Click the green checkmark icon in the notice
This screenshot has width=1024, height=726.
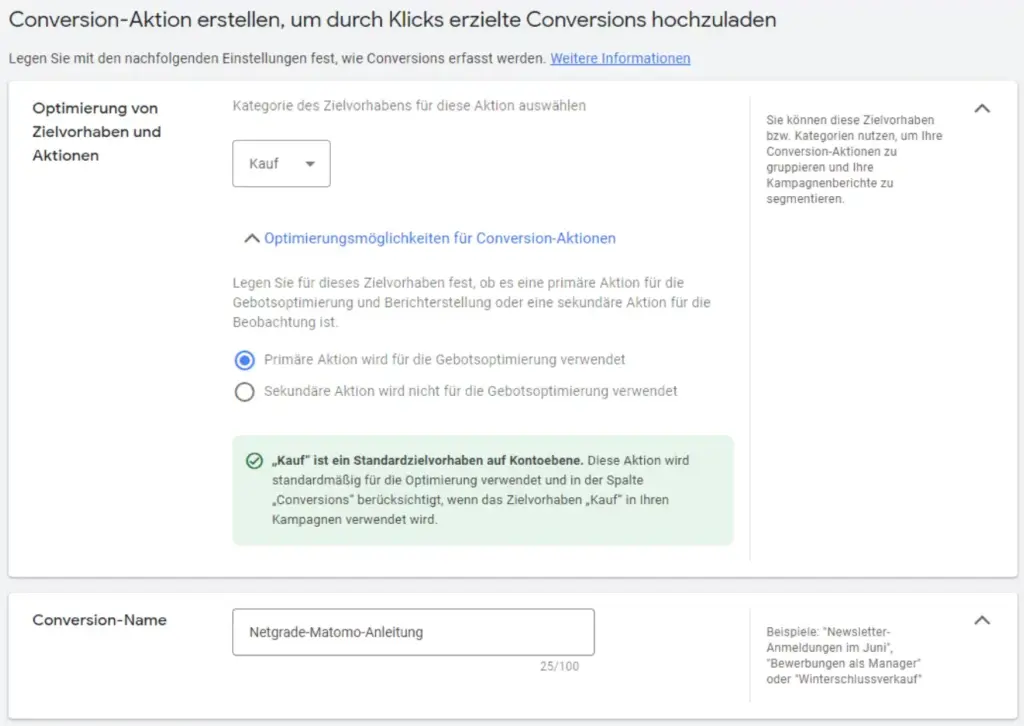255,461
